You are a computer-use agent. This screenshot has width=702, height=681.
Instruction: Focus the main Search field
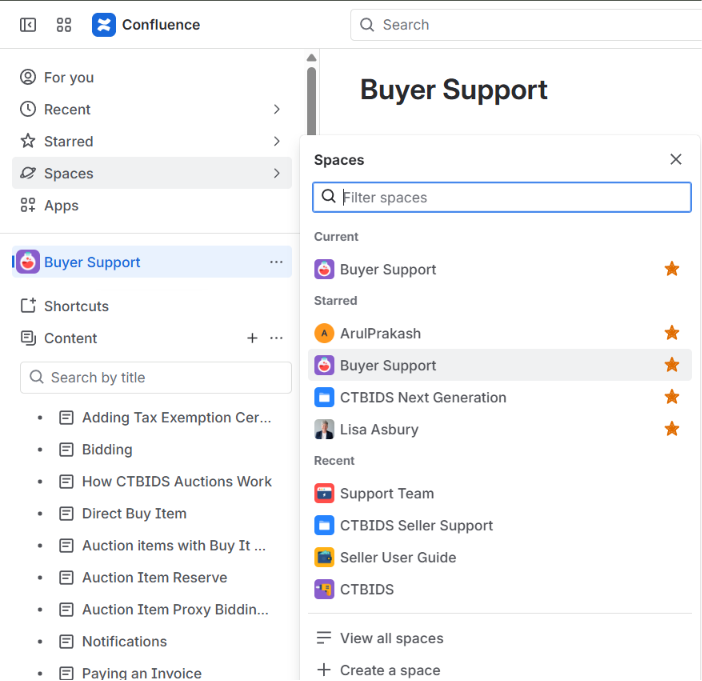(526, 25)
